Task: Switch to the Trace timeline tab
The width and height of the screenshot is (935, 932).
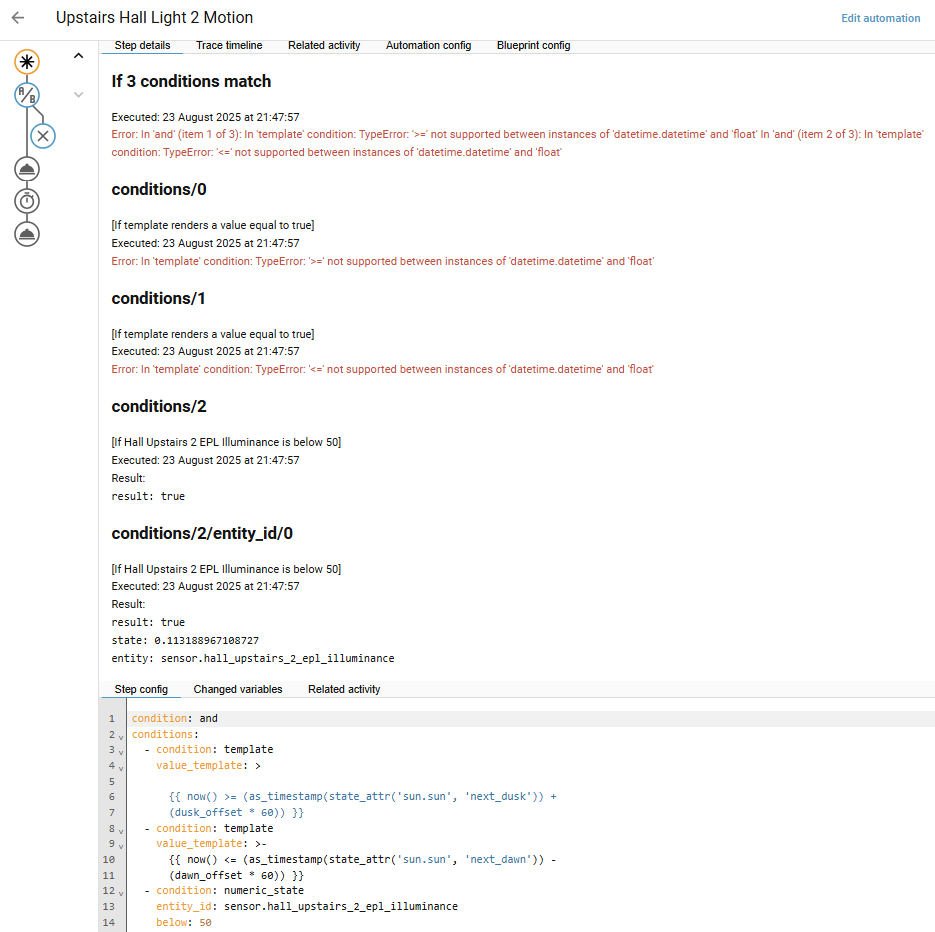Action: click(x=229, y=45)
